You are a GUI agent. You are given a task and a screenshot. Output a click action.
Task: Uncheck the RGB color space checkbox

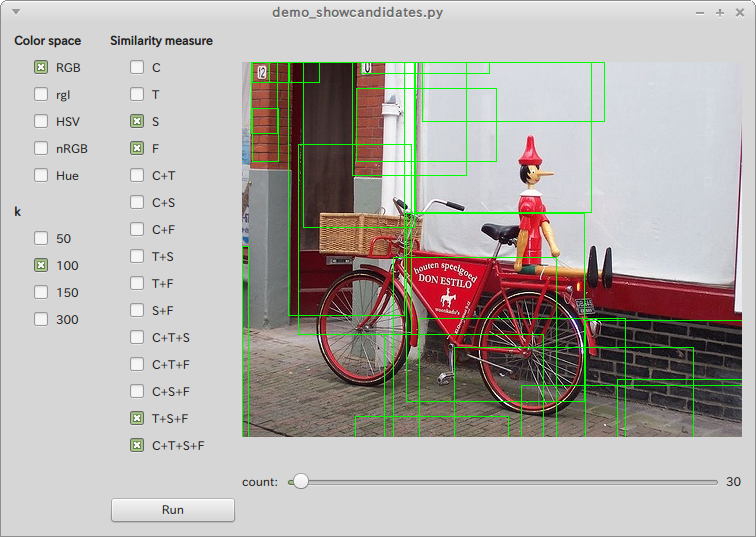[41, 67]
